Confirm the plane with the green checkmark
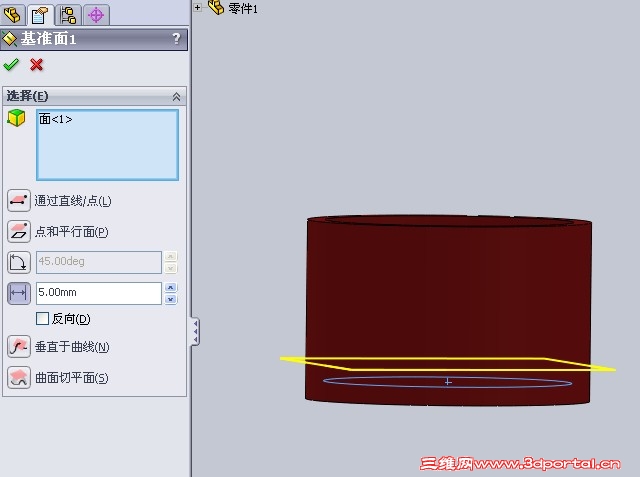Screen dimensions: 640x477 click(x=11, y=64)
